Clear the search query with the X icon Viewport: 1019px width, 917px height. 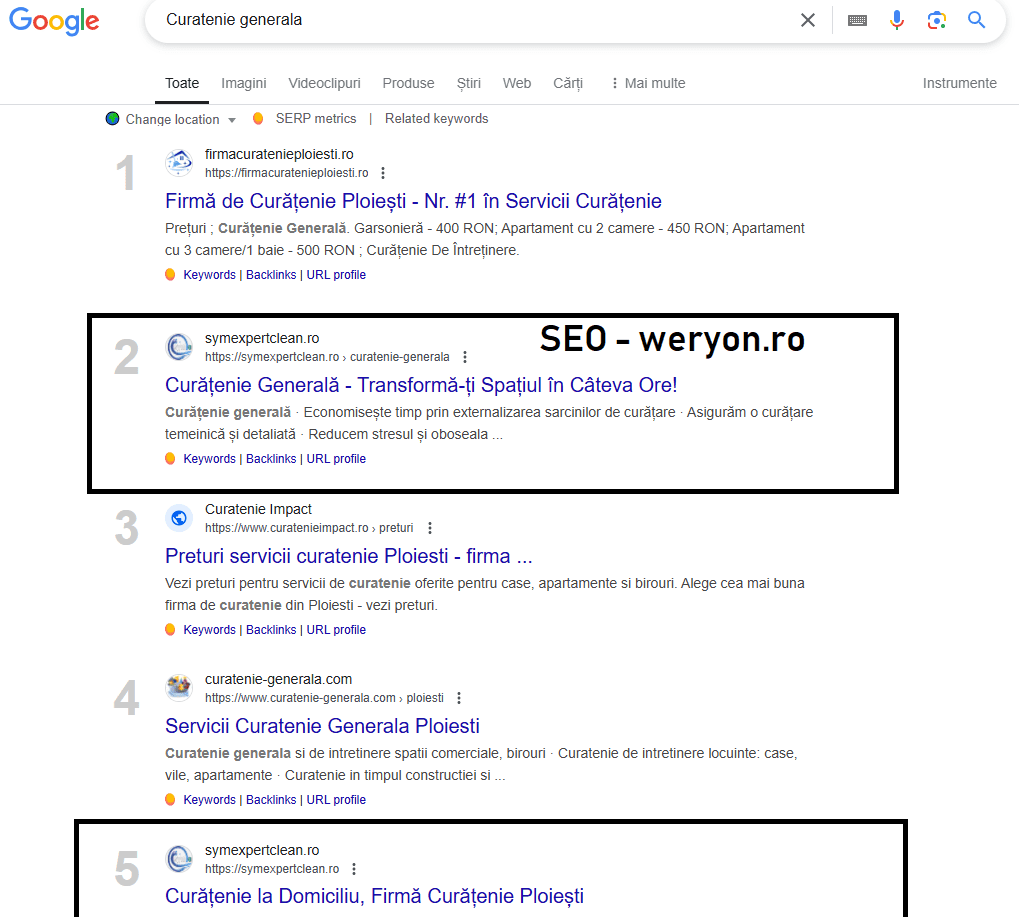(807, 19)
